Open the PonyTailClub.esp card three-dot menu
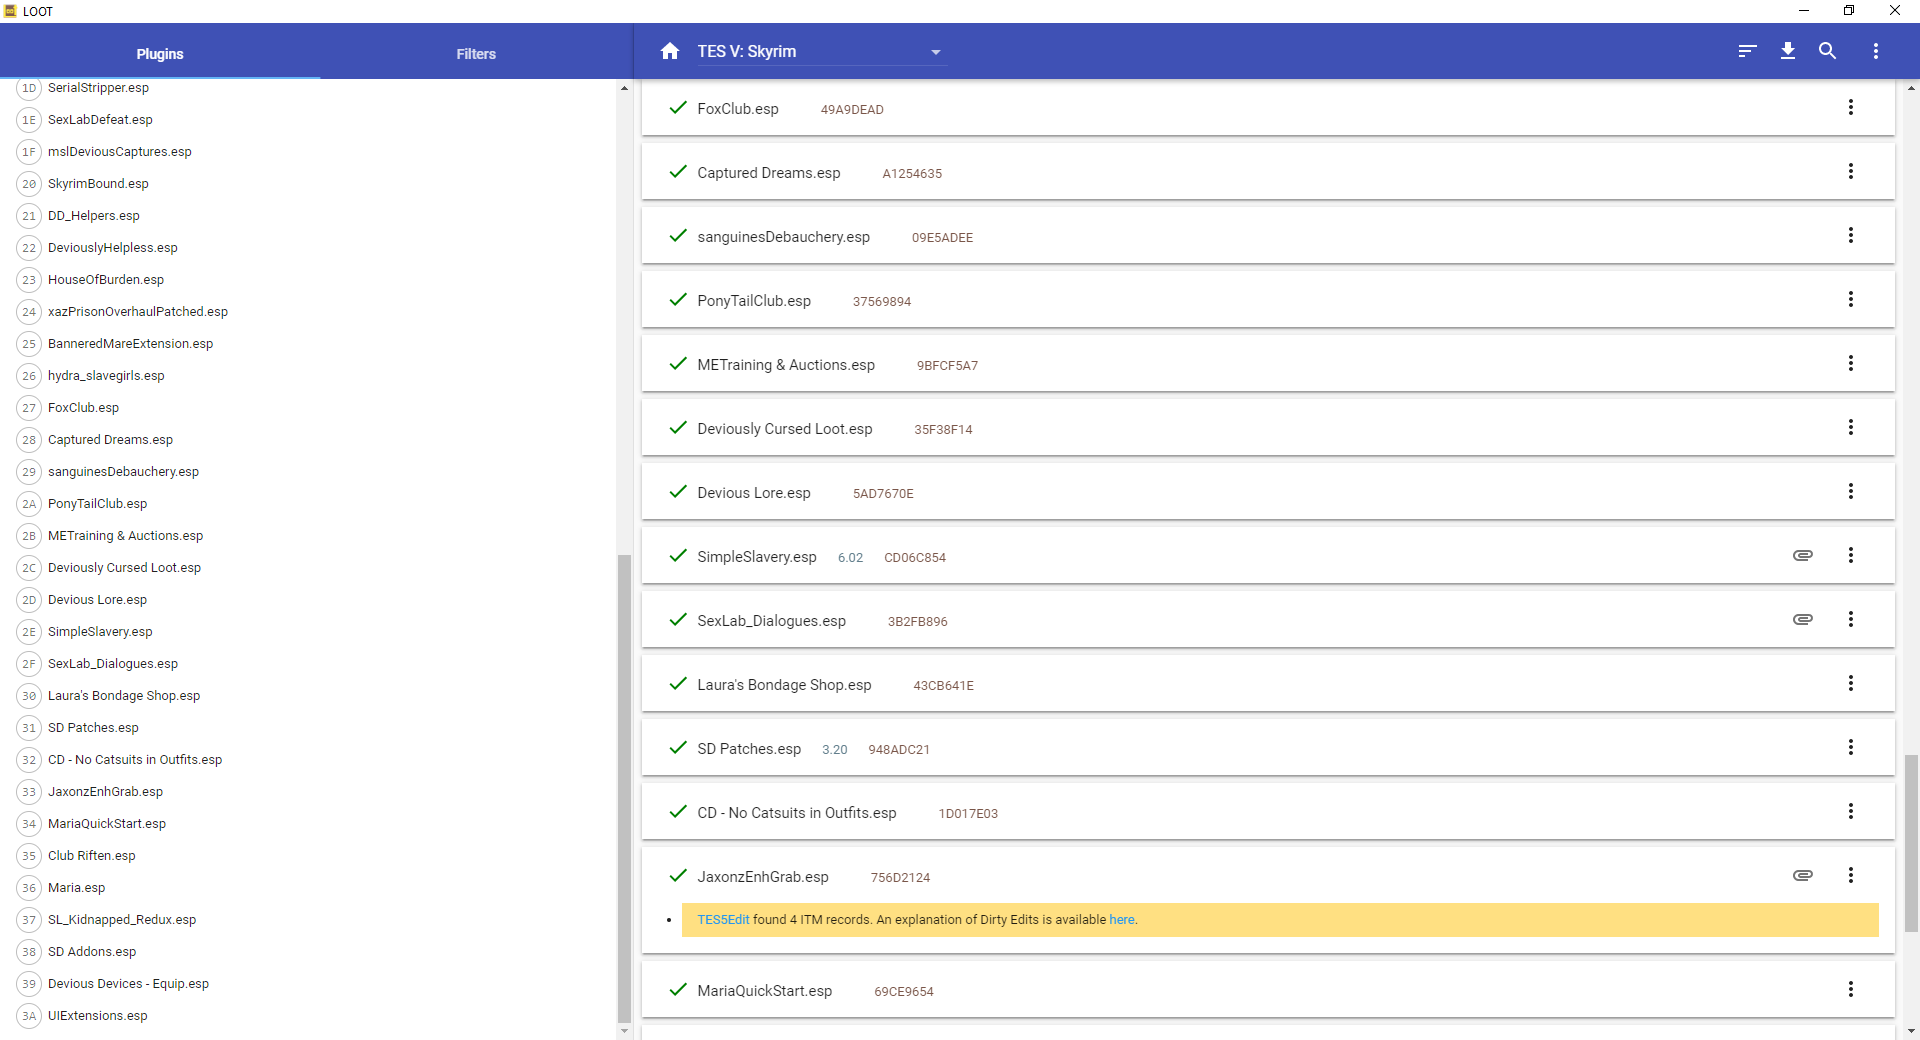Viewport: 1920px width, 1040px height. point(1851,299)
